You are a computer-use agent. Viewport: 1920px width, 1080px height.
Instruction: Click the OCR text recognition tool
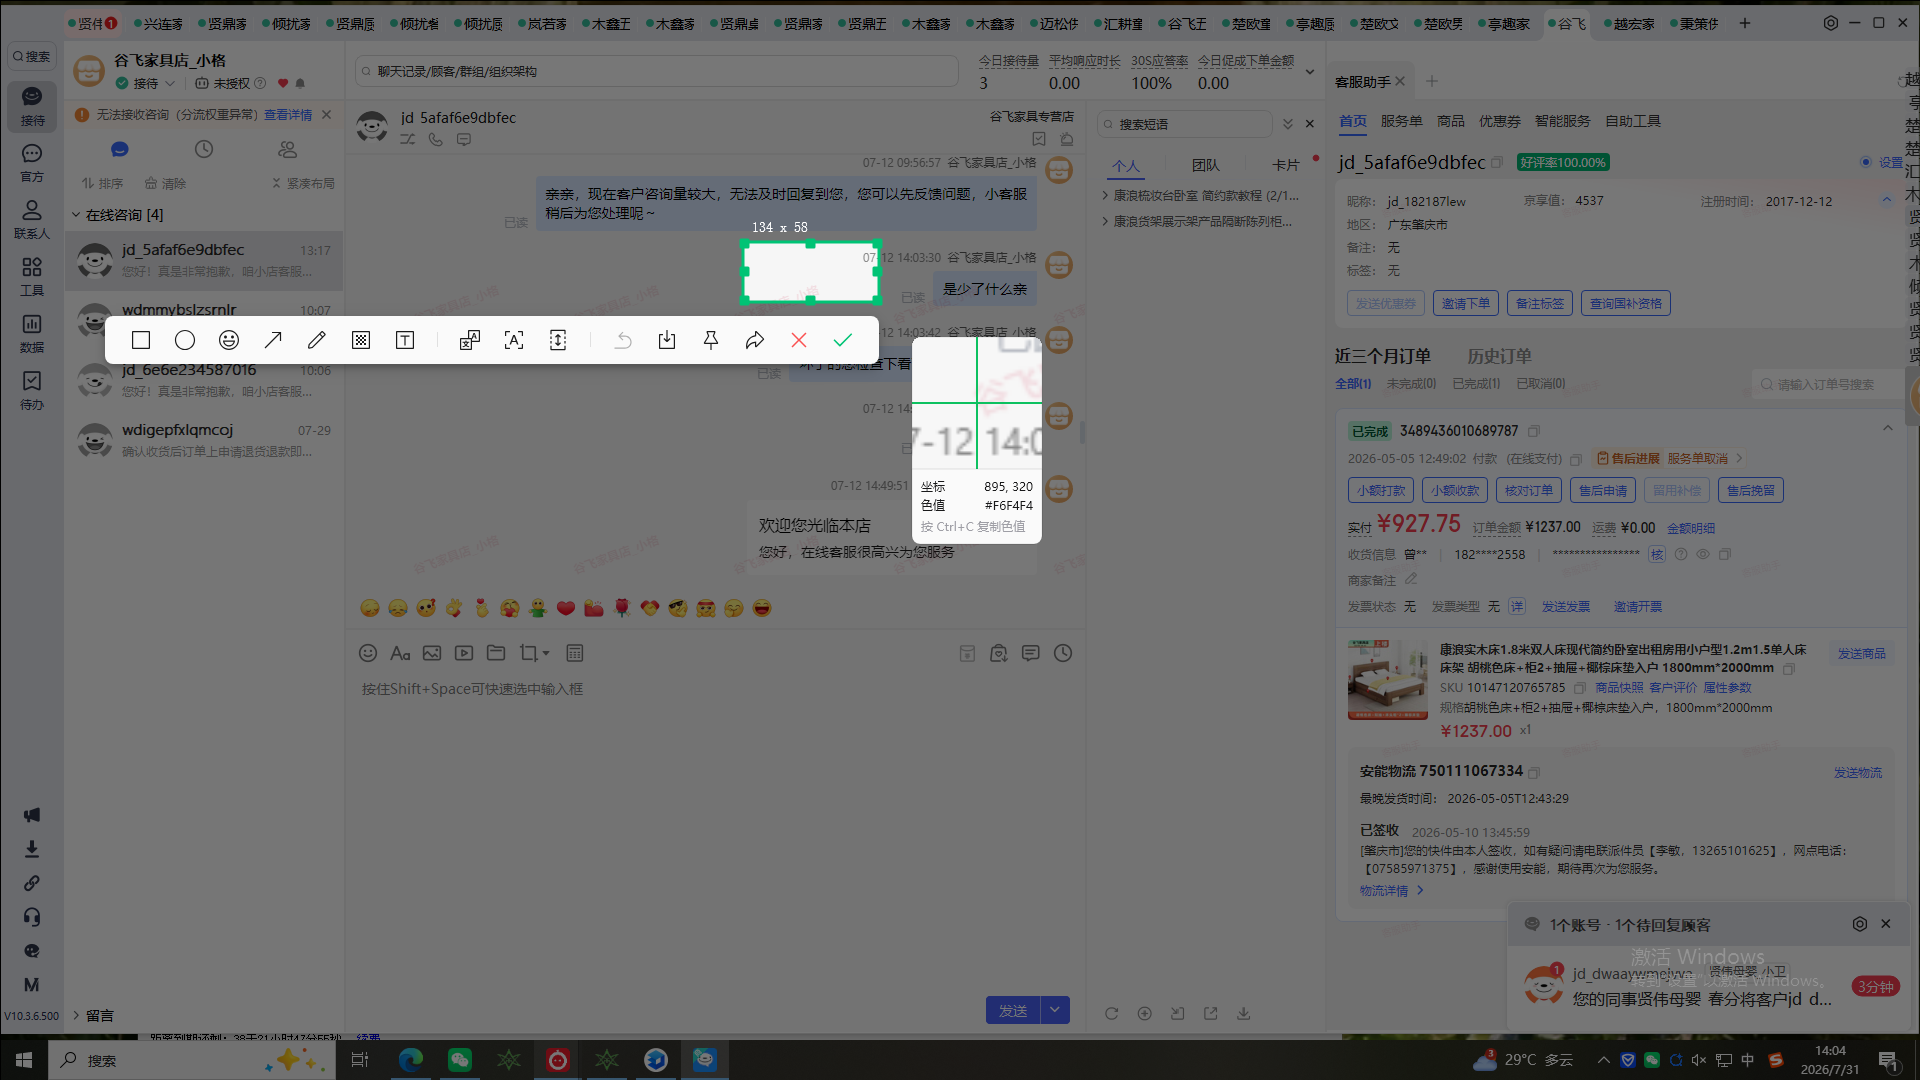coord(514,341)
